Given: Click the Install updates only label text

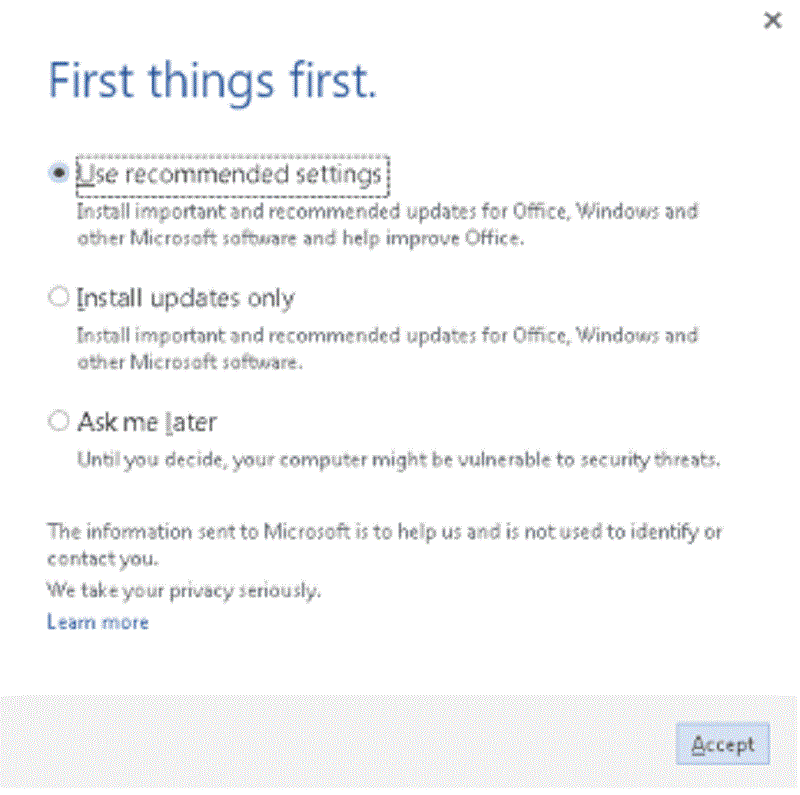Looking at the screenshot, I should (x=185, y=297).
